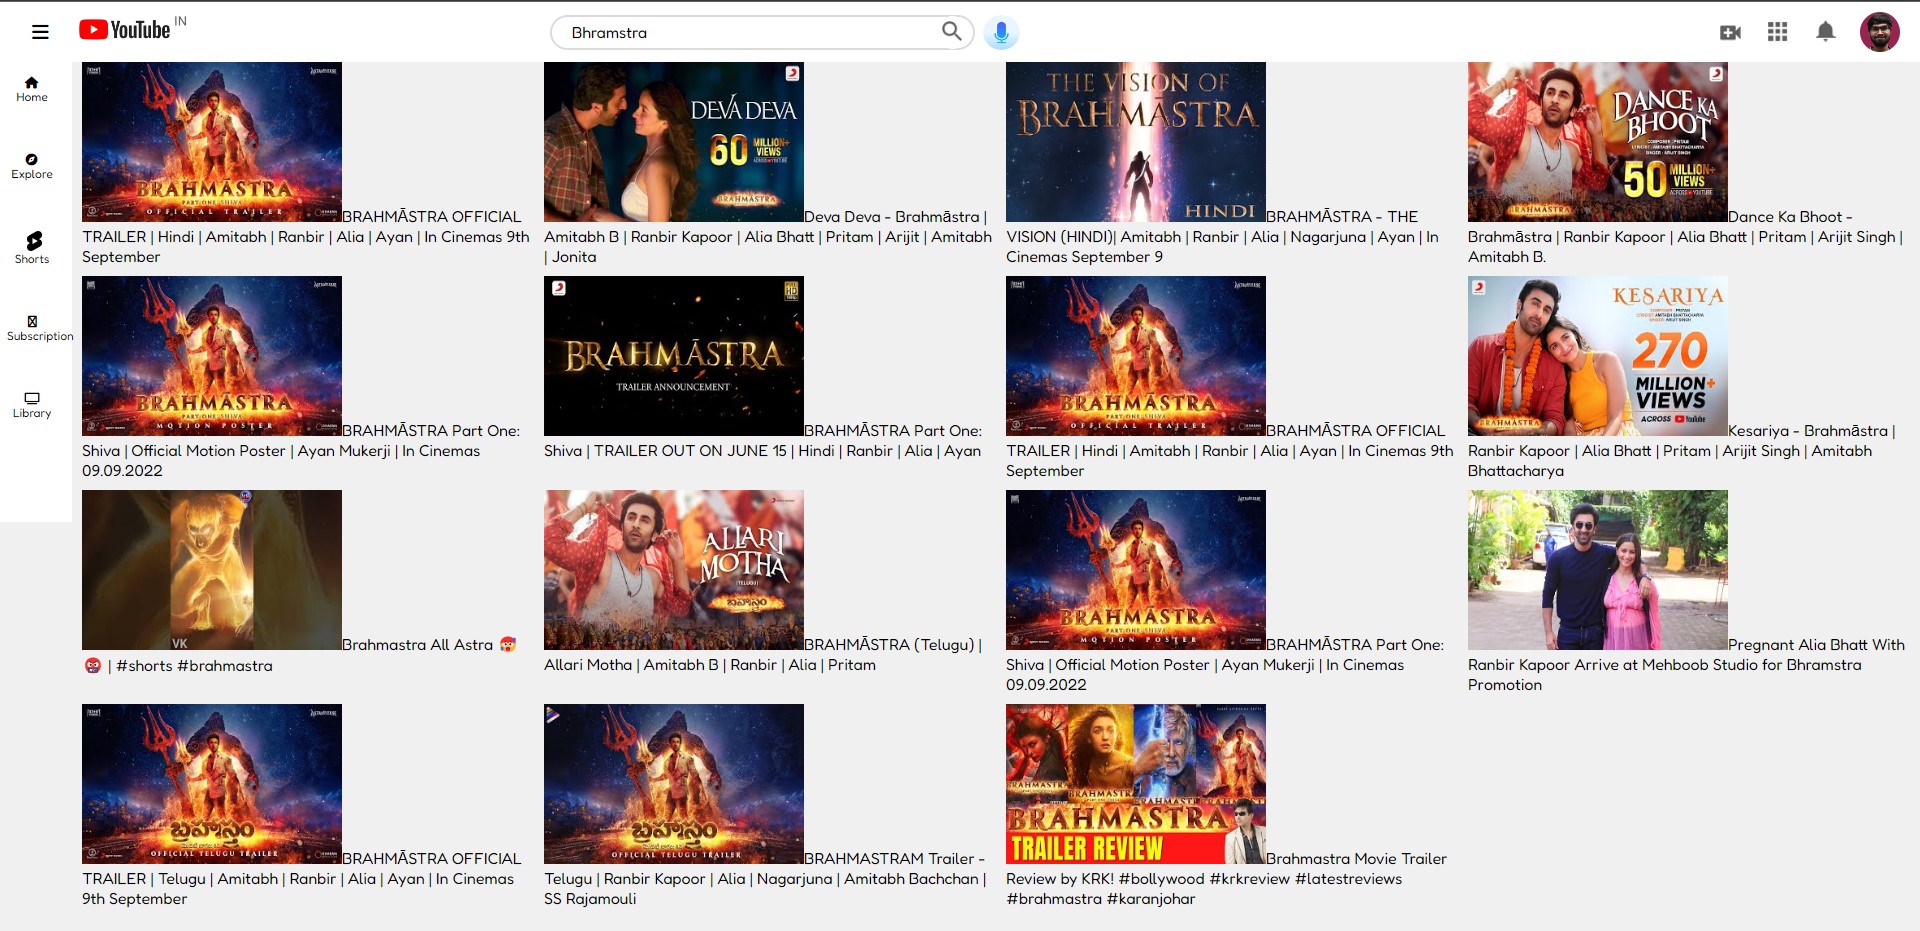
Task: Open Library in sidebar
Action: pyautogui.click(x=32, y=404)
